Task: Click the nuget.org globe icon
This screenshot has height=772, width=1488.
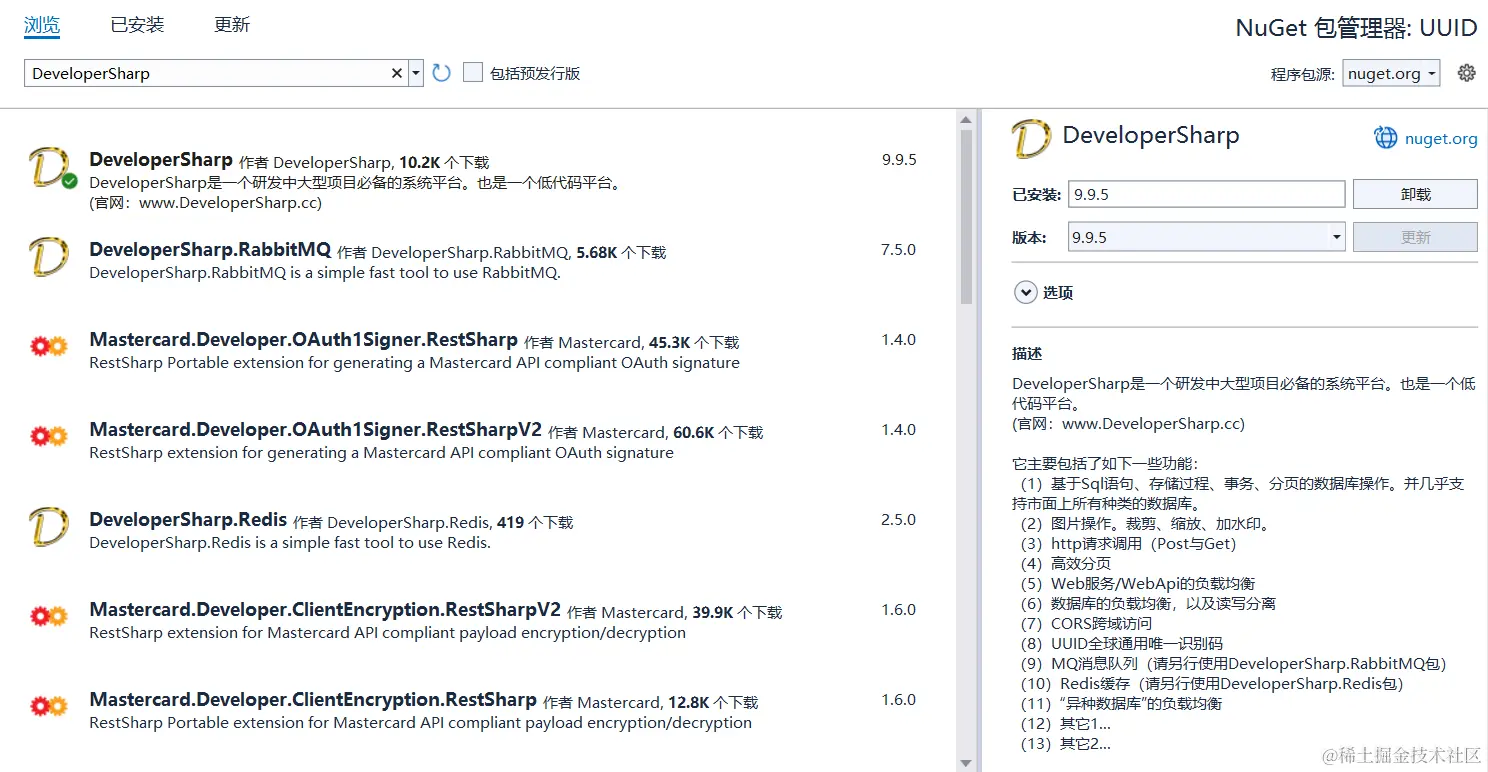Action: [1385, 138]
